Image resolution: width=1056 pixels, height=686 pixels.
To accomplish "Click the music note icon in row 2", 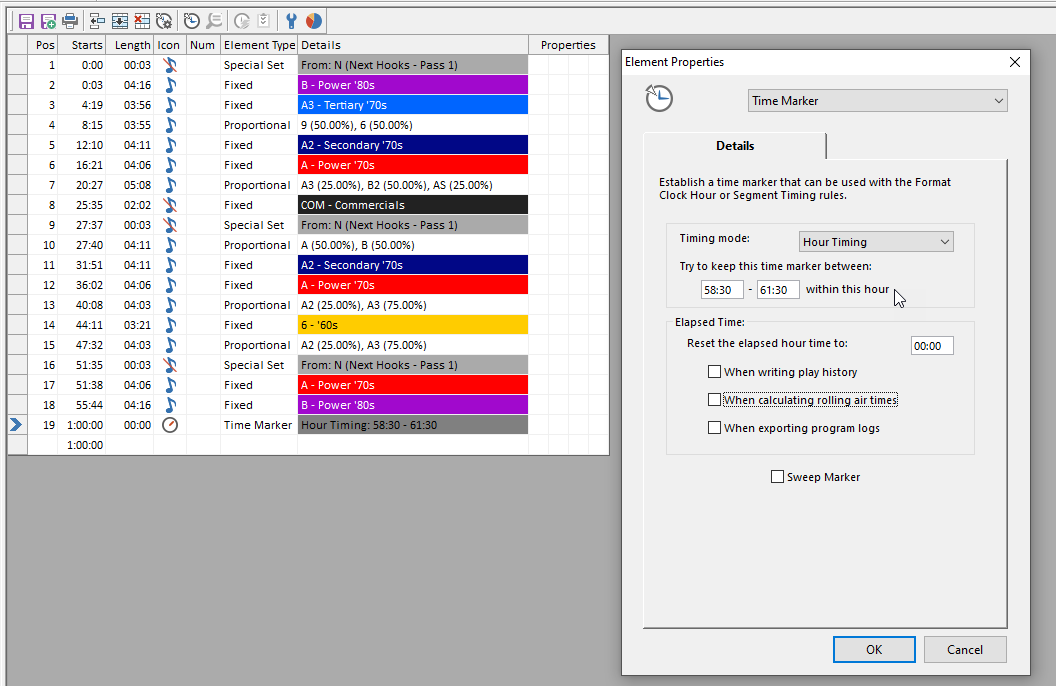I will (x=170, y=85).
